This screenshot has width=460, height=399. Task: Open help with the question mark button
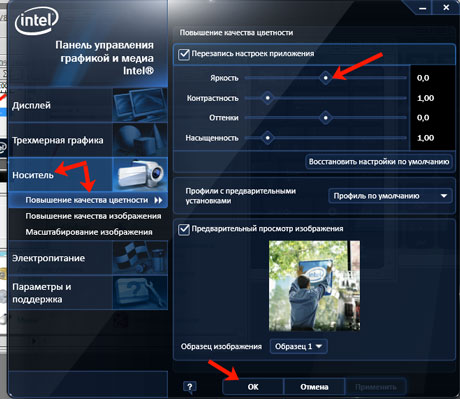190,387
